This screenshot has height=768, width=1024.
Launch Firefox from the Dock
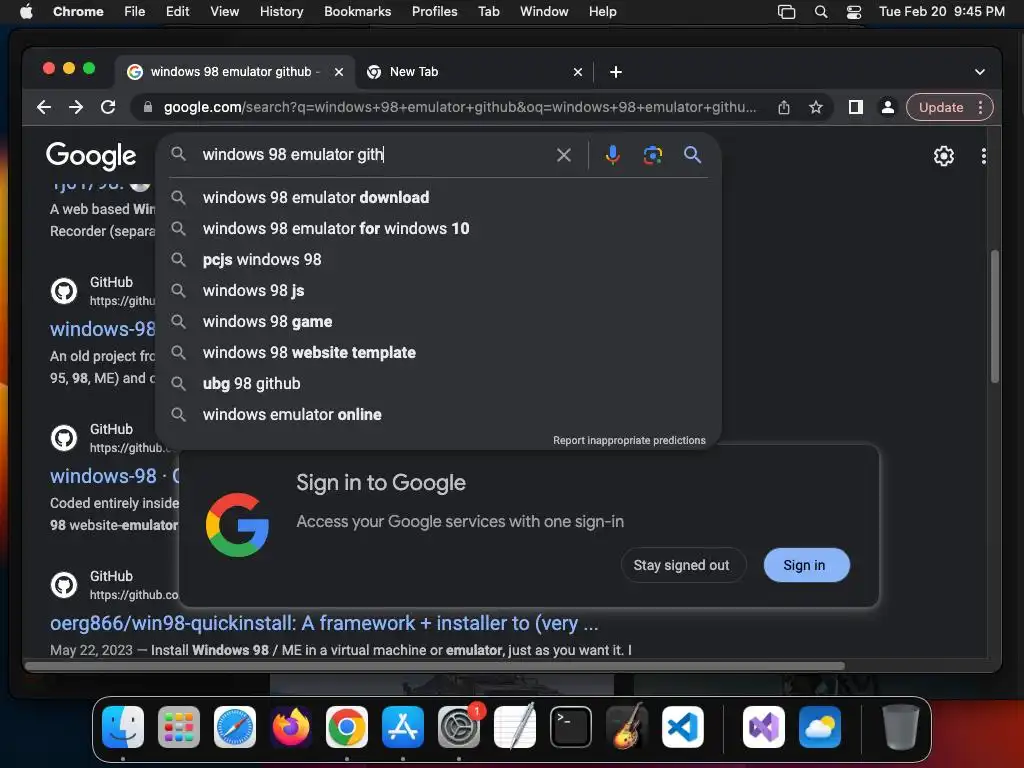[291, 727]
